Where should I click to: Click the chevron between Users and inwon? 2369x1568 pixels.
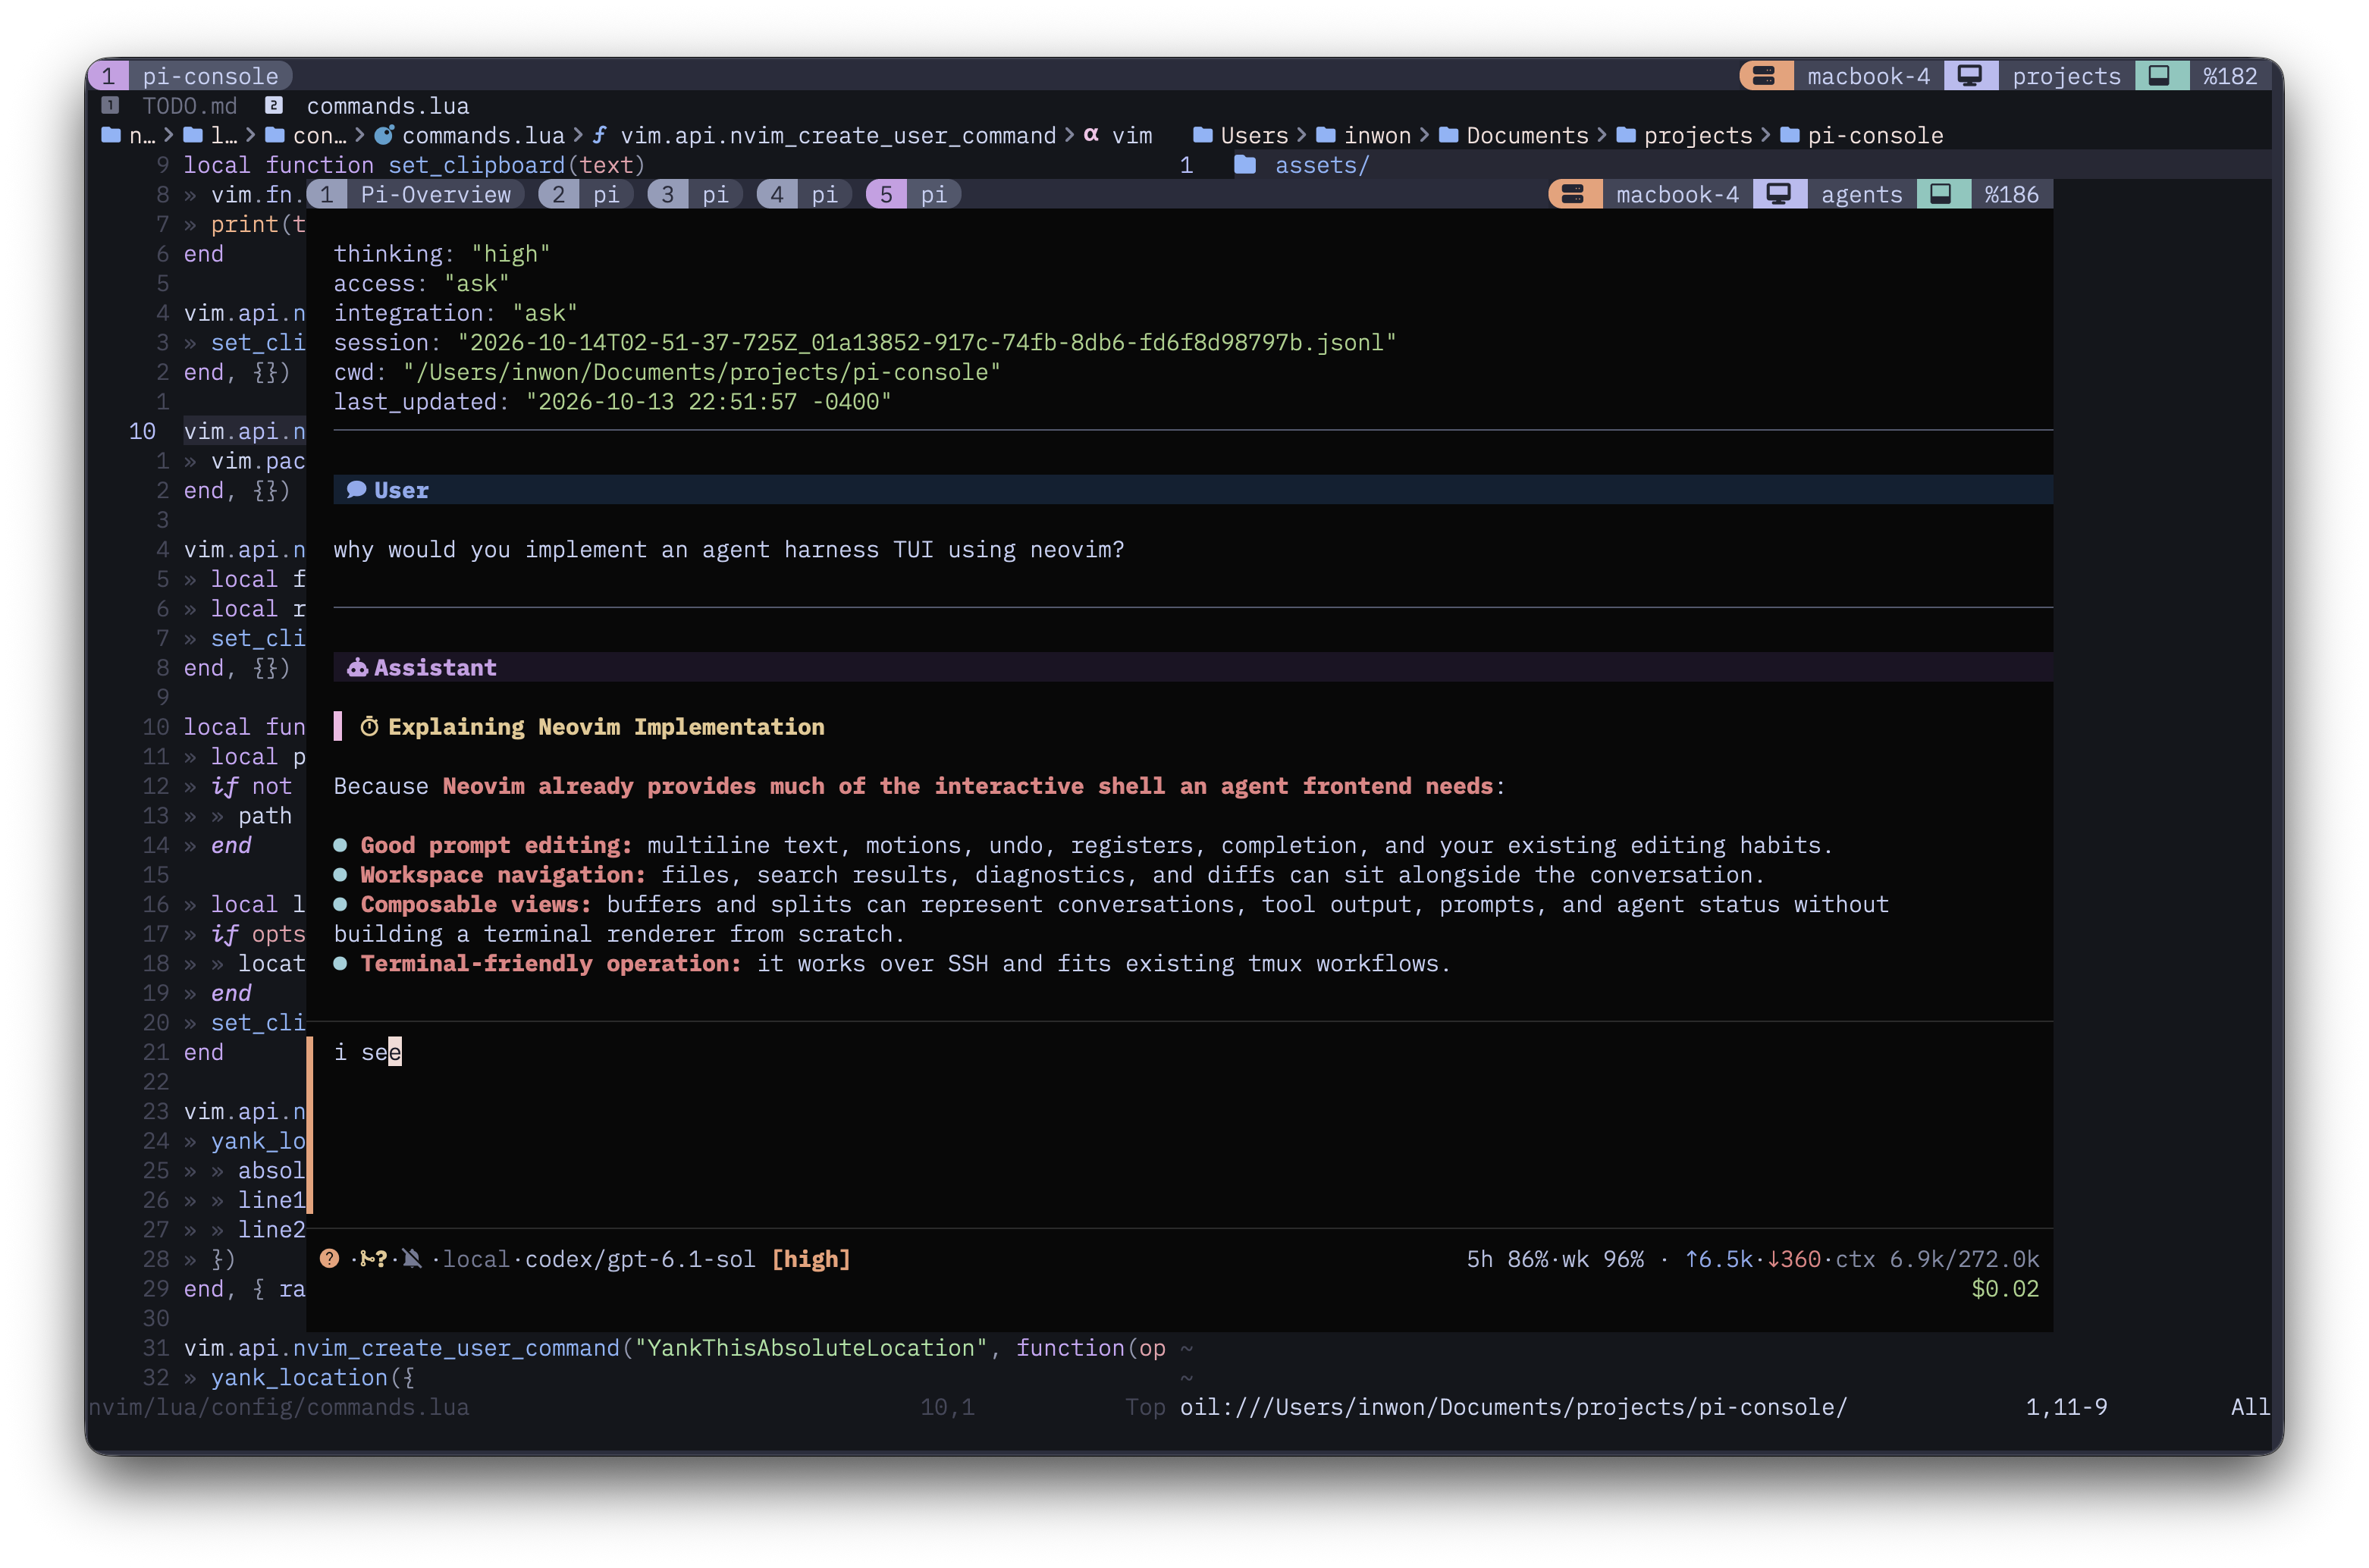tap(1301, 135)
